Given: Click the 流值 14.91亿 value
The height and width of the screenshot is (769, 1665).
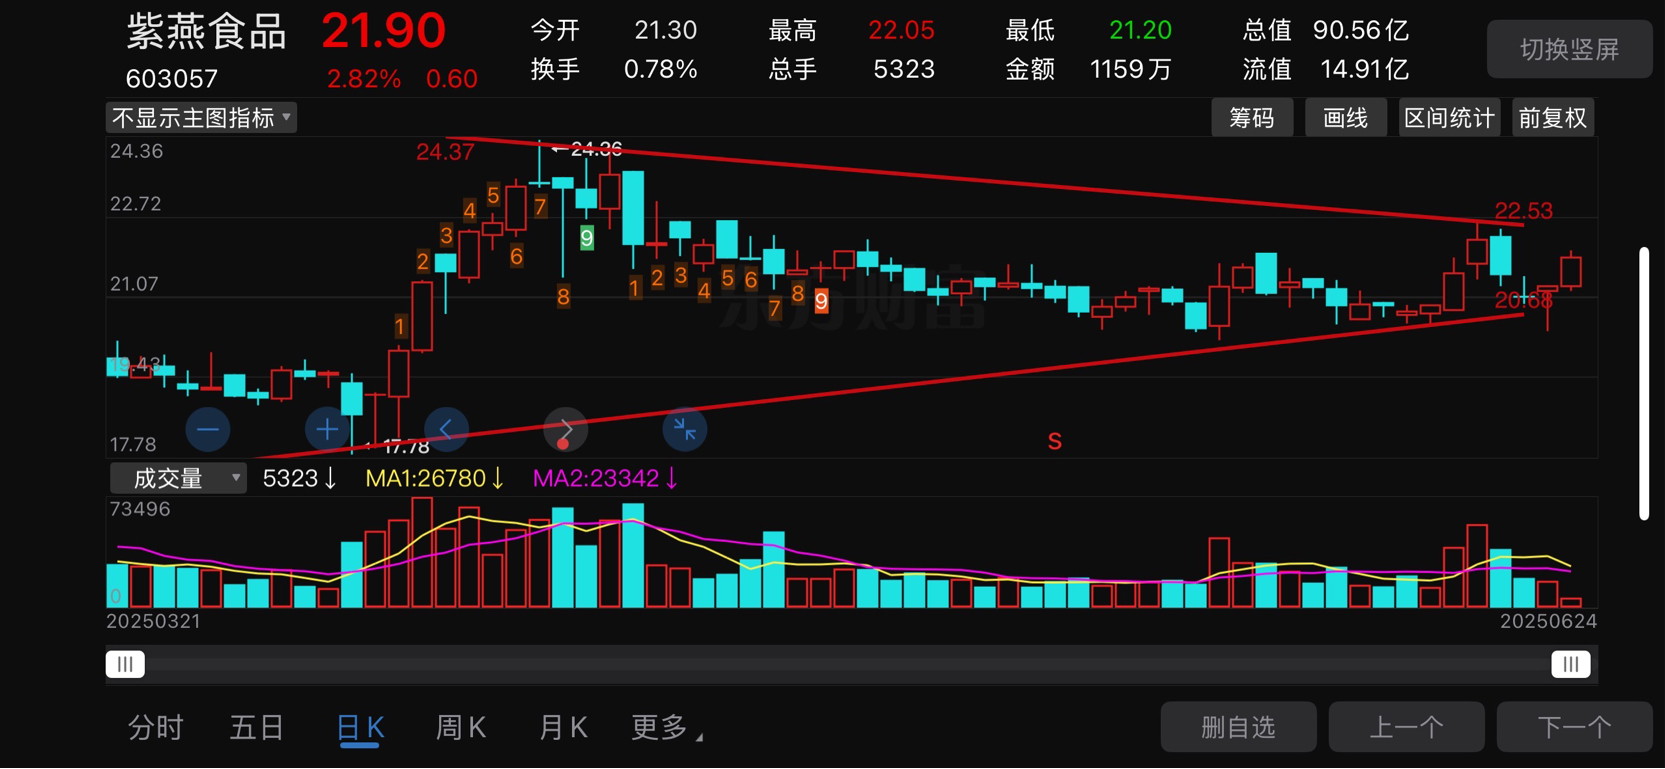Looking at the screenshot, I should (1365, 69).
